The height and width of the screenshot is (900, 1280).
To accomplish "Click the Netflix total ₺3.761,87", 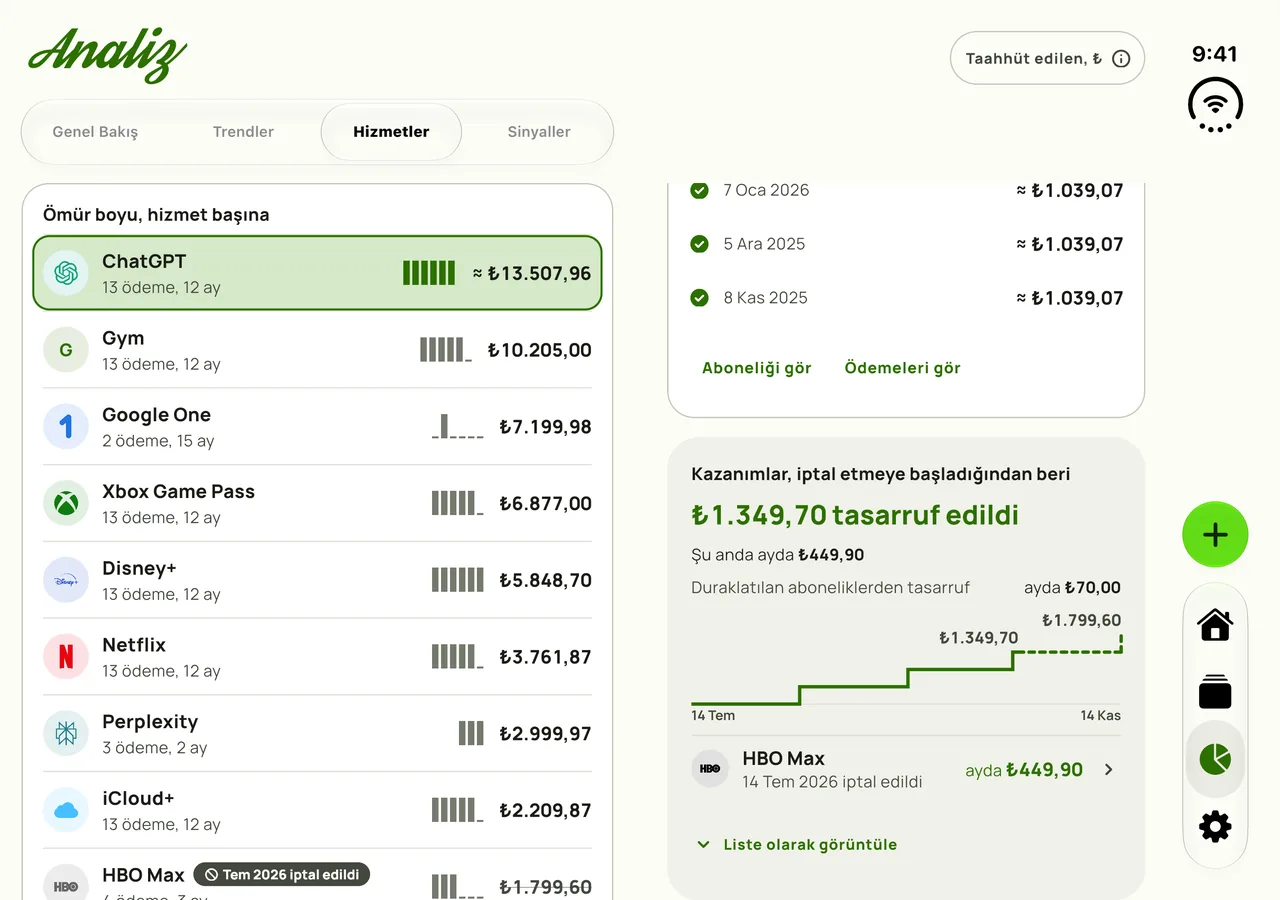I will pyautogui.click(x=545, y=657).
